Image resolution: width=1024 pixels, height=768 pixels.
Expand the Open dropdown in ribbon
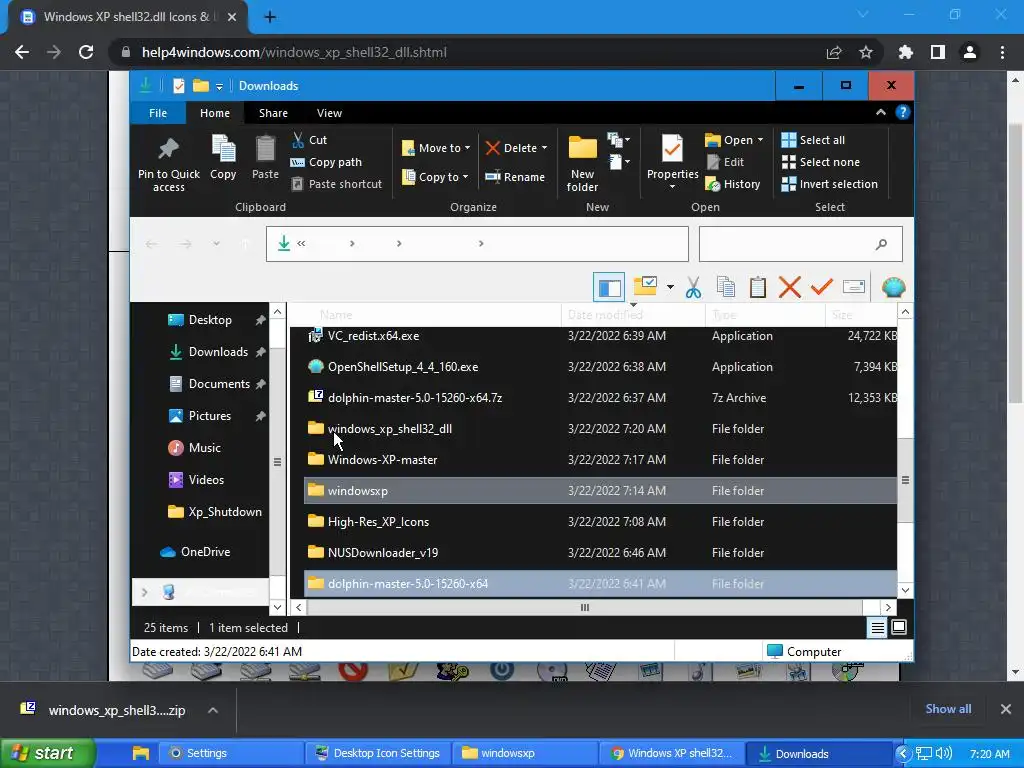[734, 140]
